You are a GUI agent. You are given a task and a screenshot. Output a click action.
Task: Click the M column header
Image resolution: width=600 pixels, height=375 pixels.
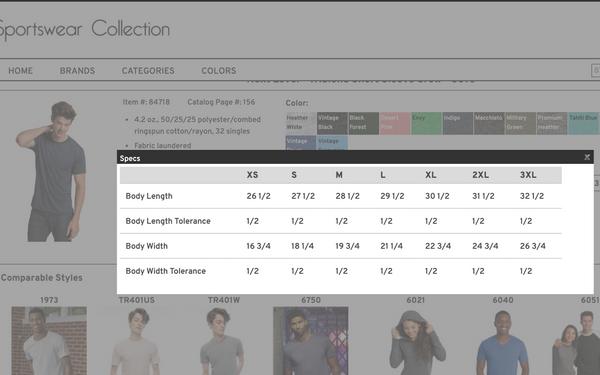tap(339, 175)
